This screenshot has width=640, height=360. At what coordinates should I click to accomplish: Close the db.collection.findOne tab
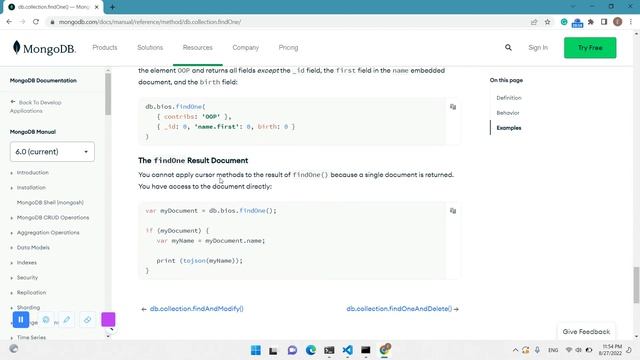(97, 7)
